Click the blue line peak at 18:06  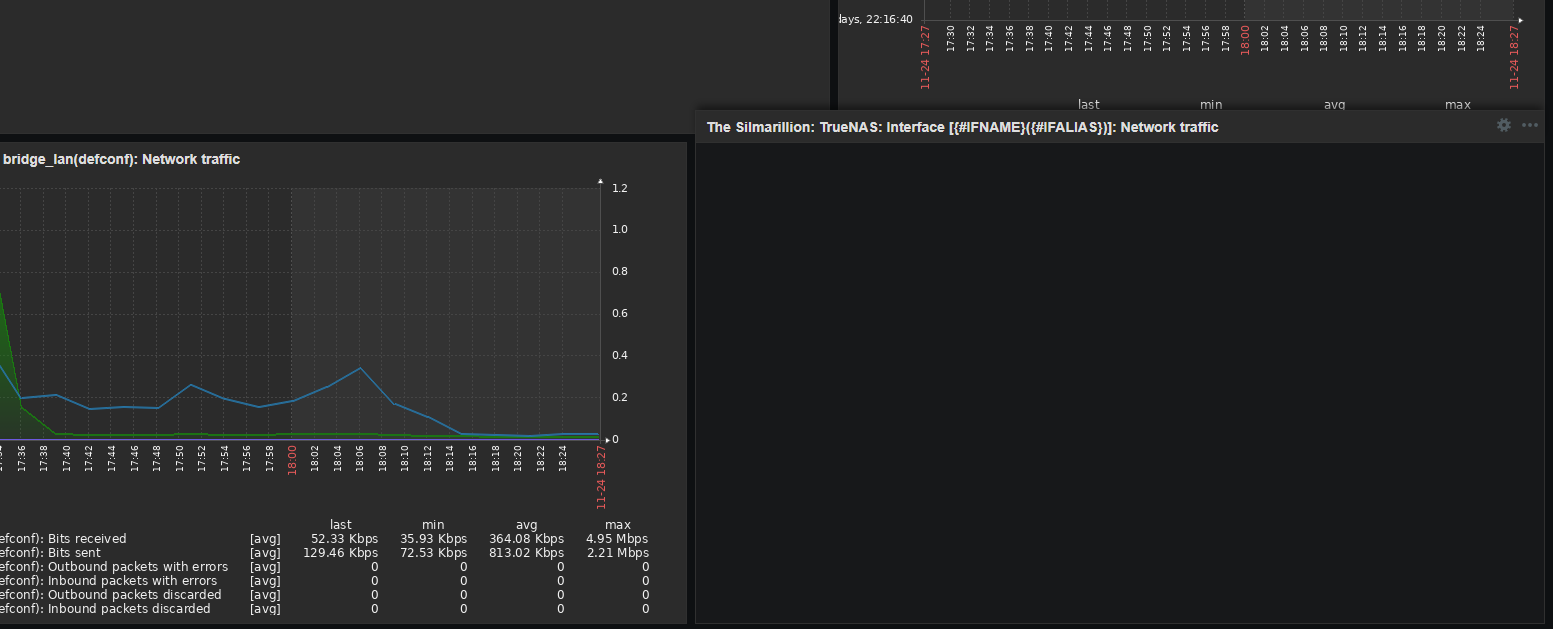tap(360, 368)
